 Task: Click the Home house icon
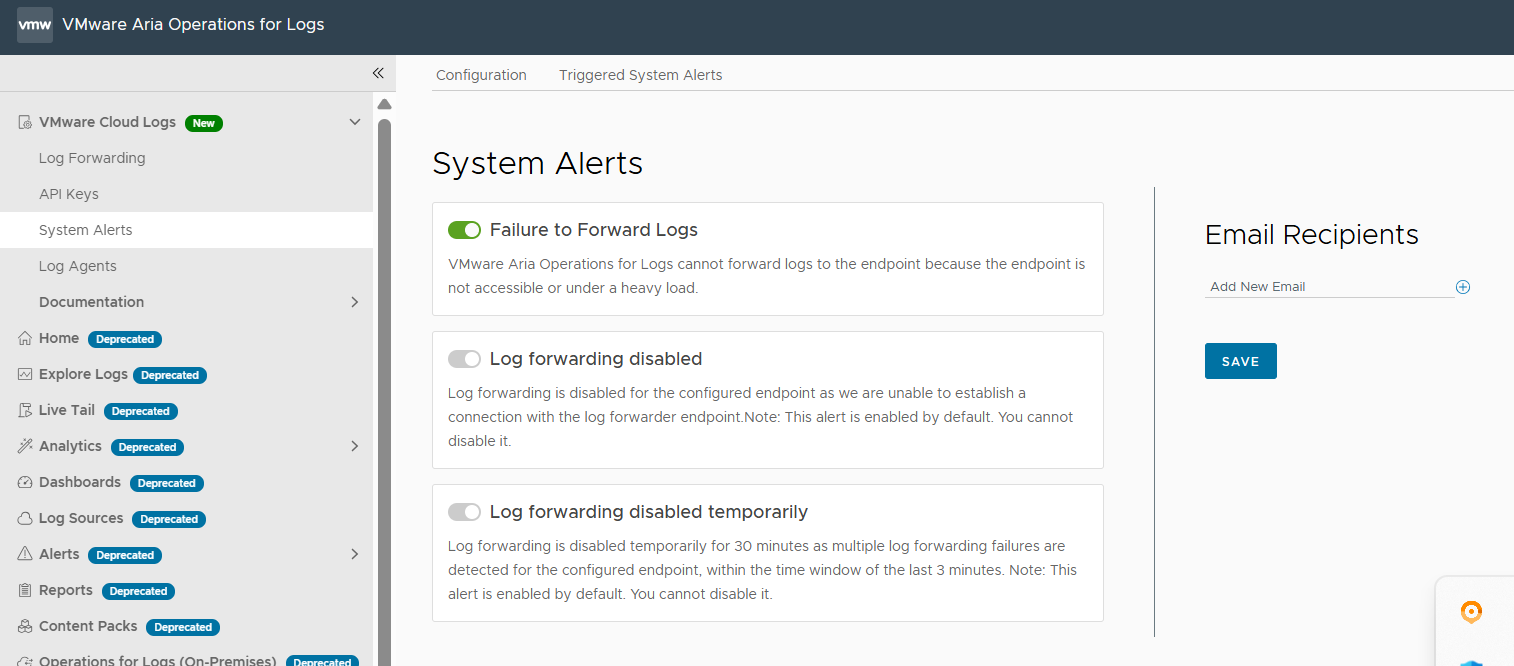26,339
